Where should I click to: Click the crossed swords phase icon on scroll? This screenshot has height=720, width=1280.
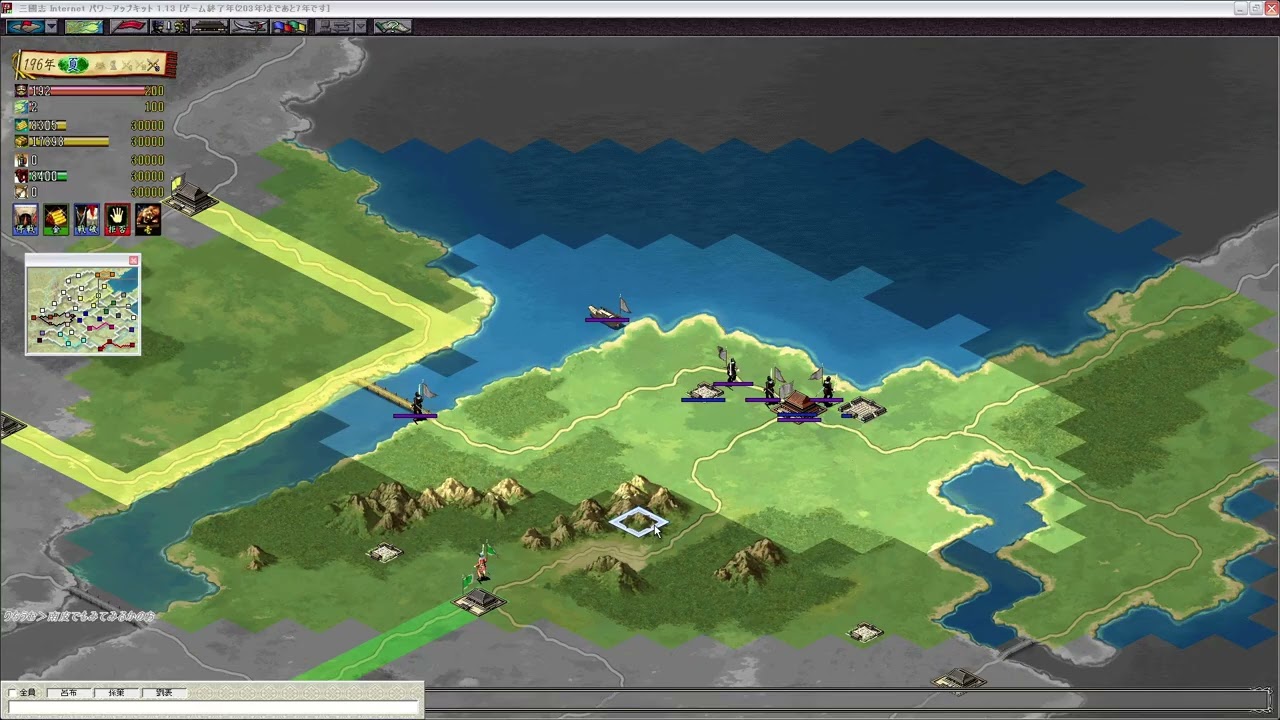click(x=153, y=65)
